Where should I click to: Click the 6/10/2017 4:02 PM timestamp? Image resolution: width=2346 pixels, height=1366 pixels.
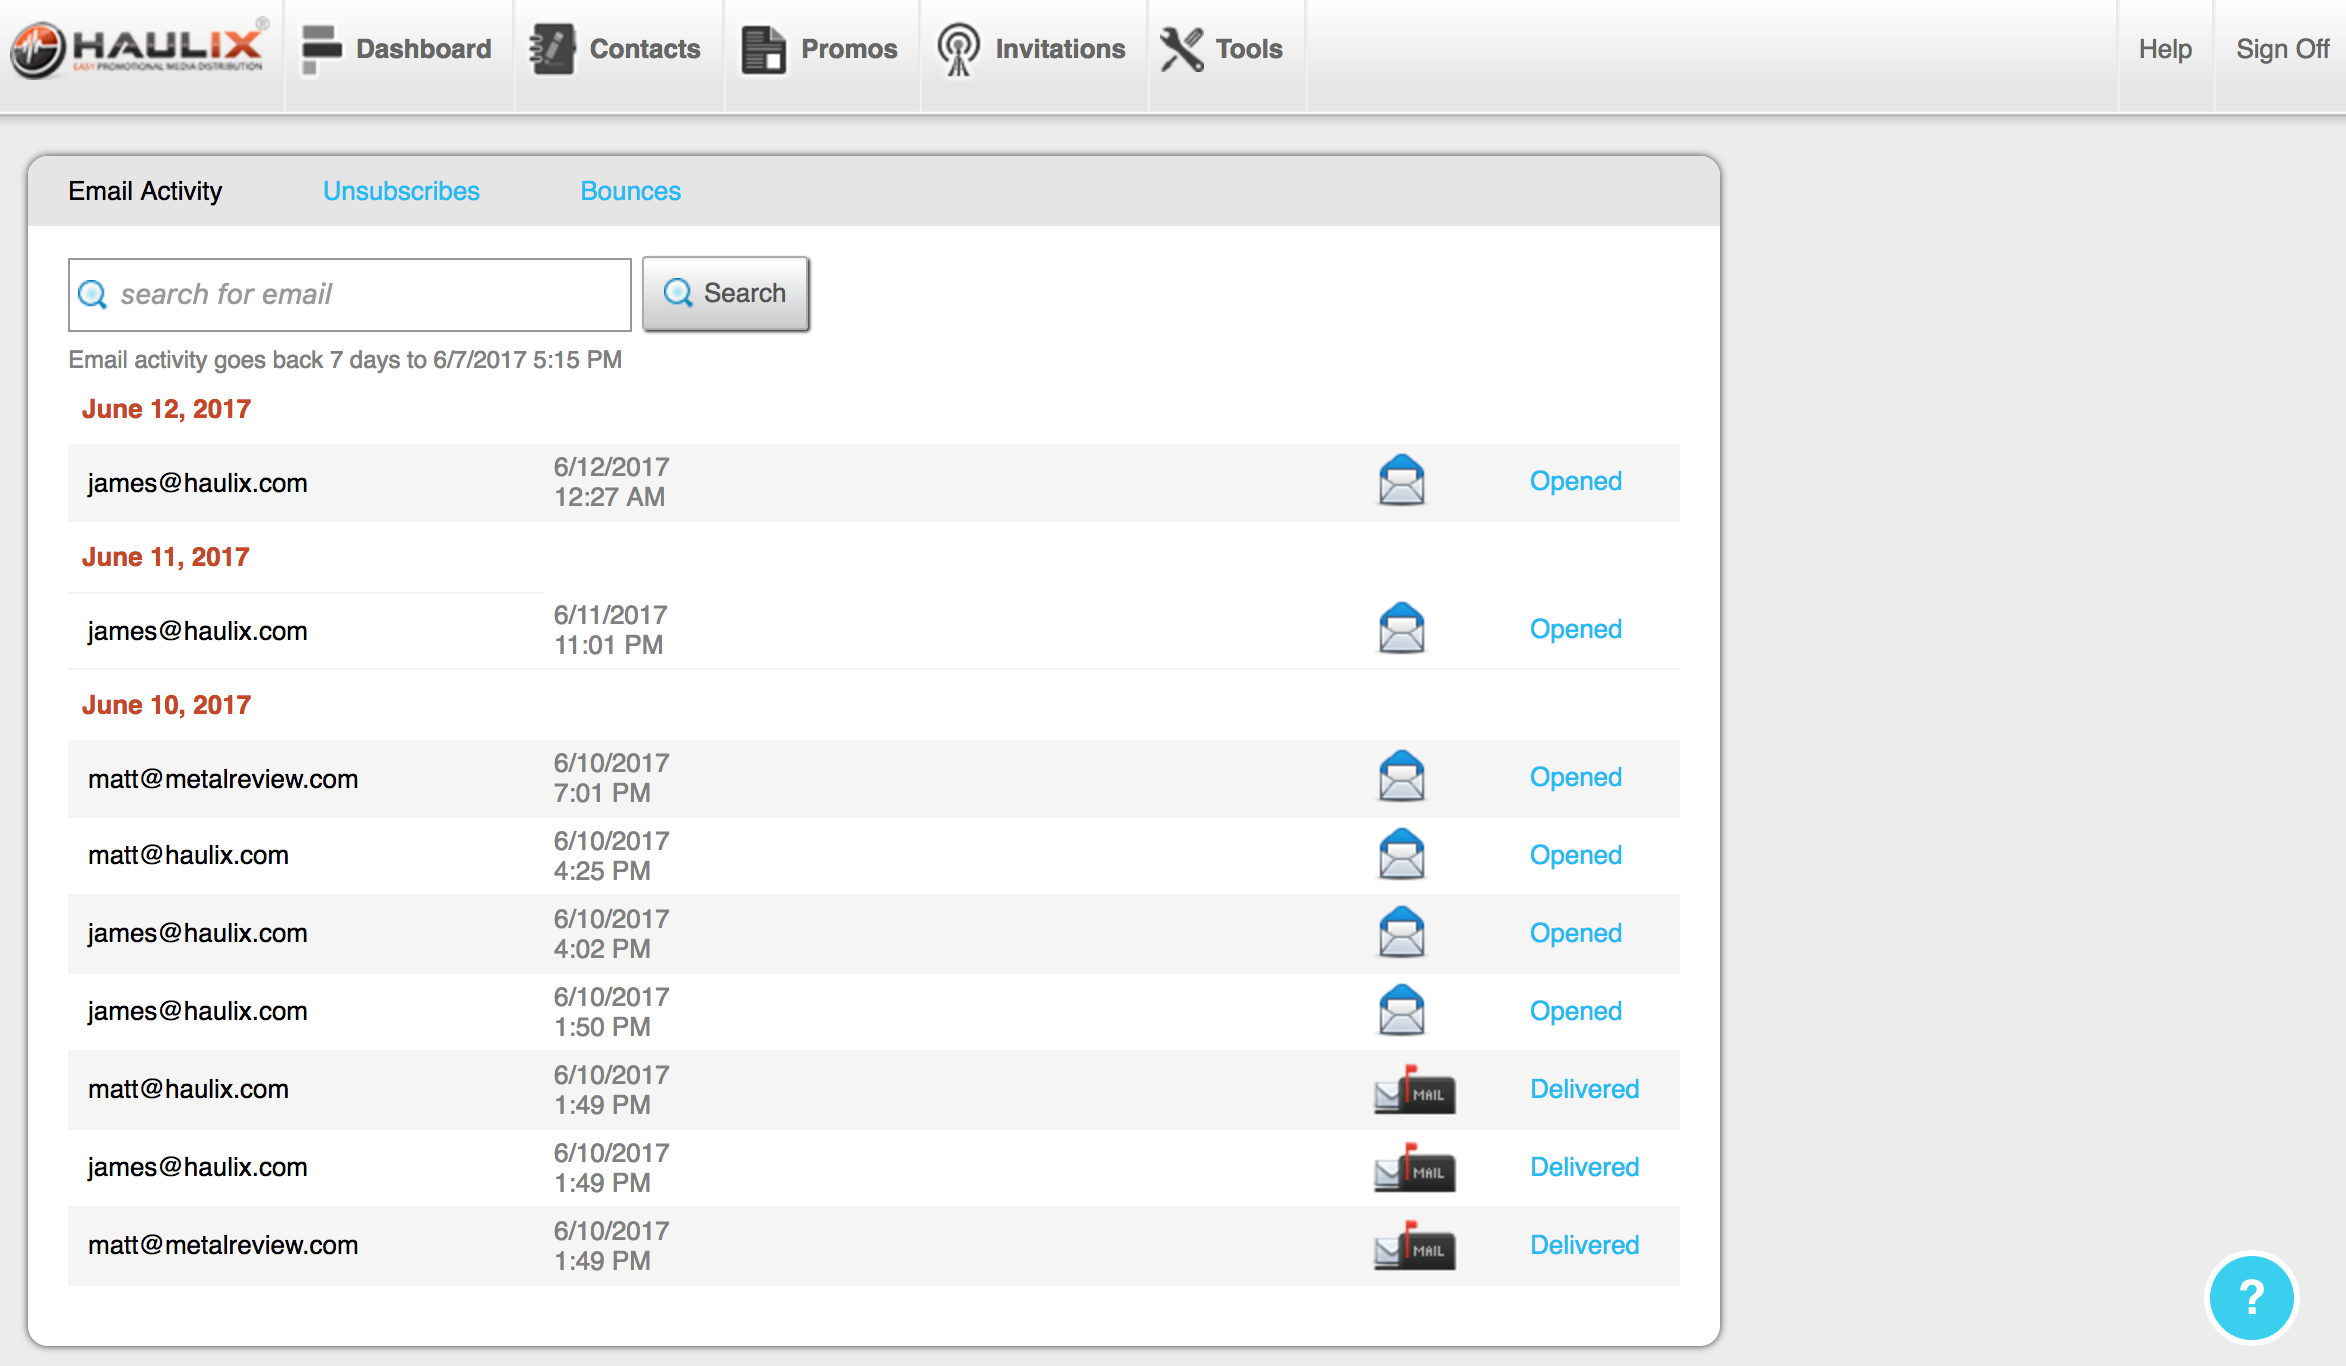tap(611, 934)
